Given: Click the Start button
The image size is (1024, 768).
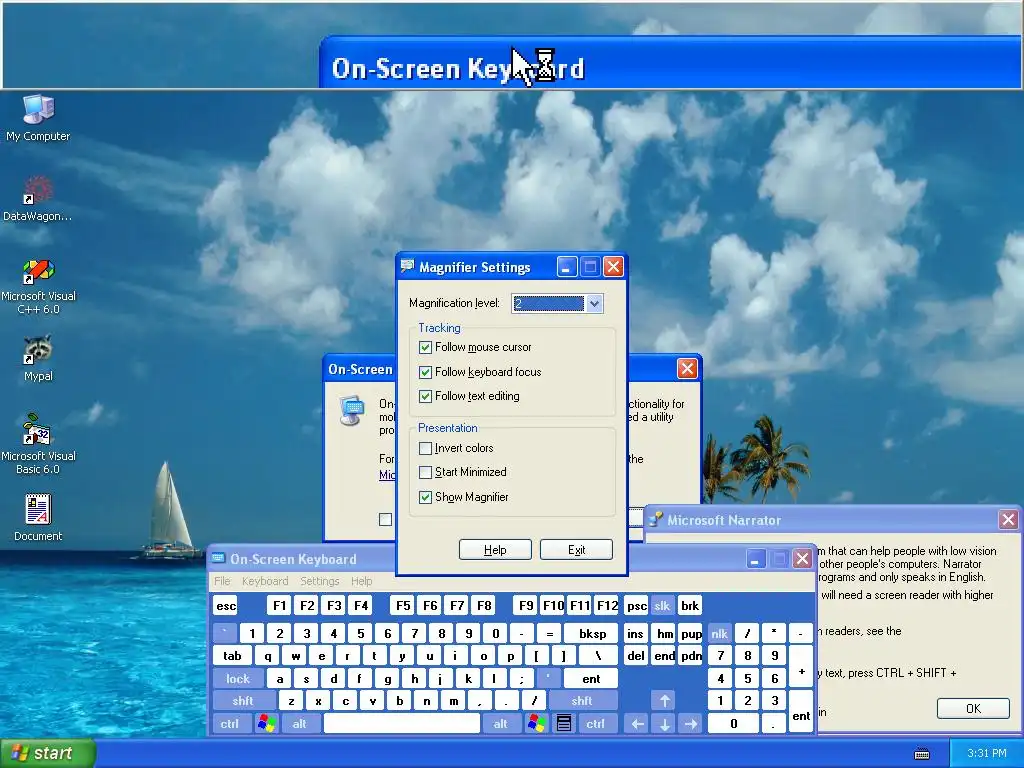Looking at the screenshot, I should [x=48, y=753].
